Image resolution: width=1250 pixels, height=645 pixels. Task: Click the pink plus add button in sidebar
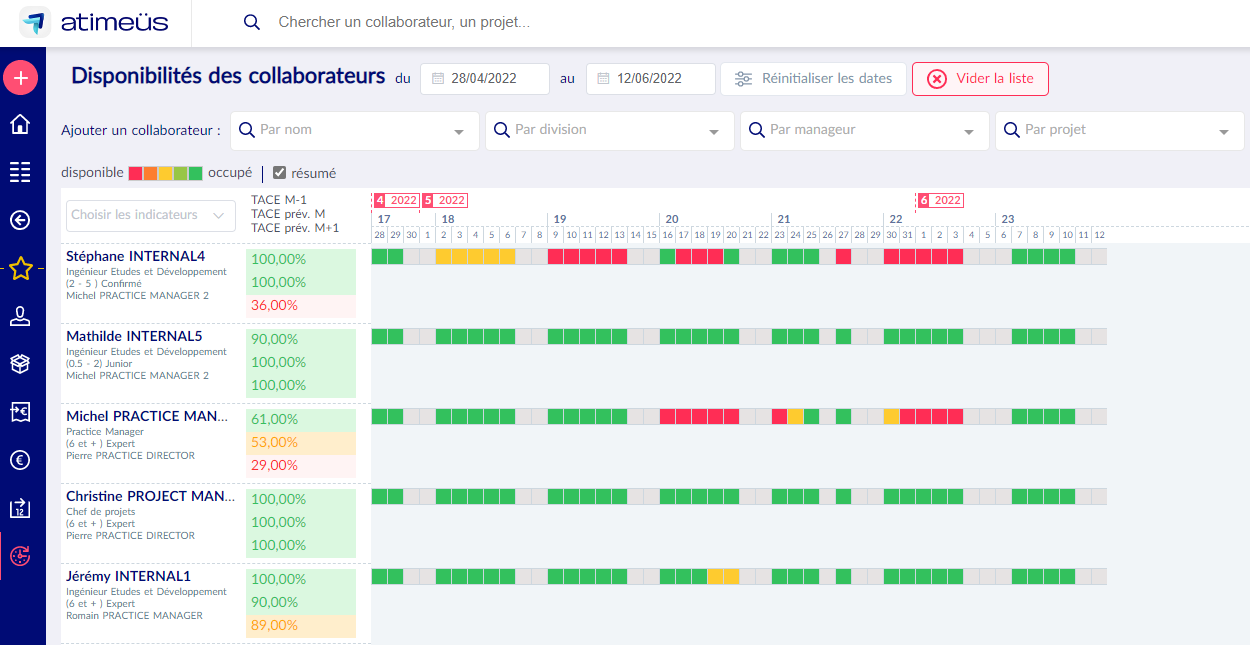[20, 77]
